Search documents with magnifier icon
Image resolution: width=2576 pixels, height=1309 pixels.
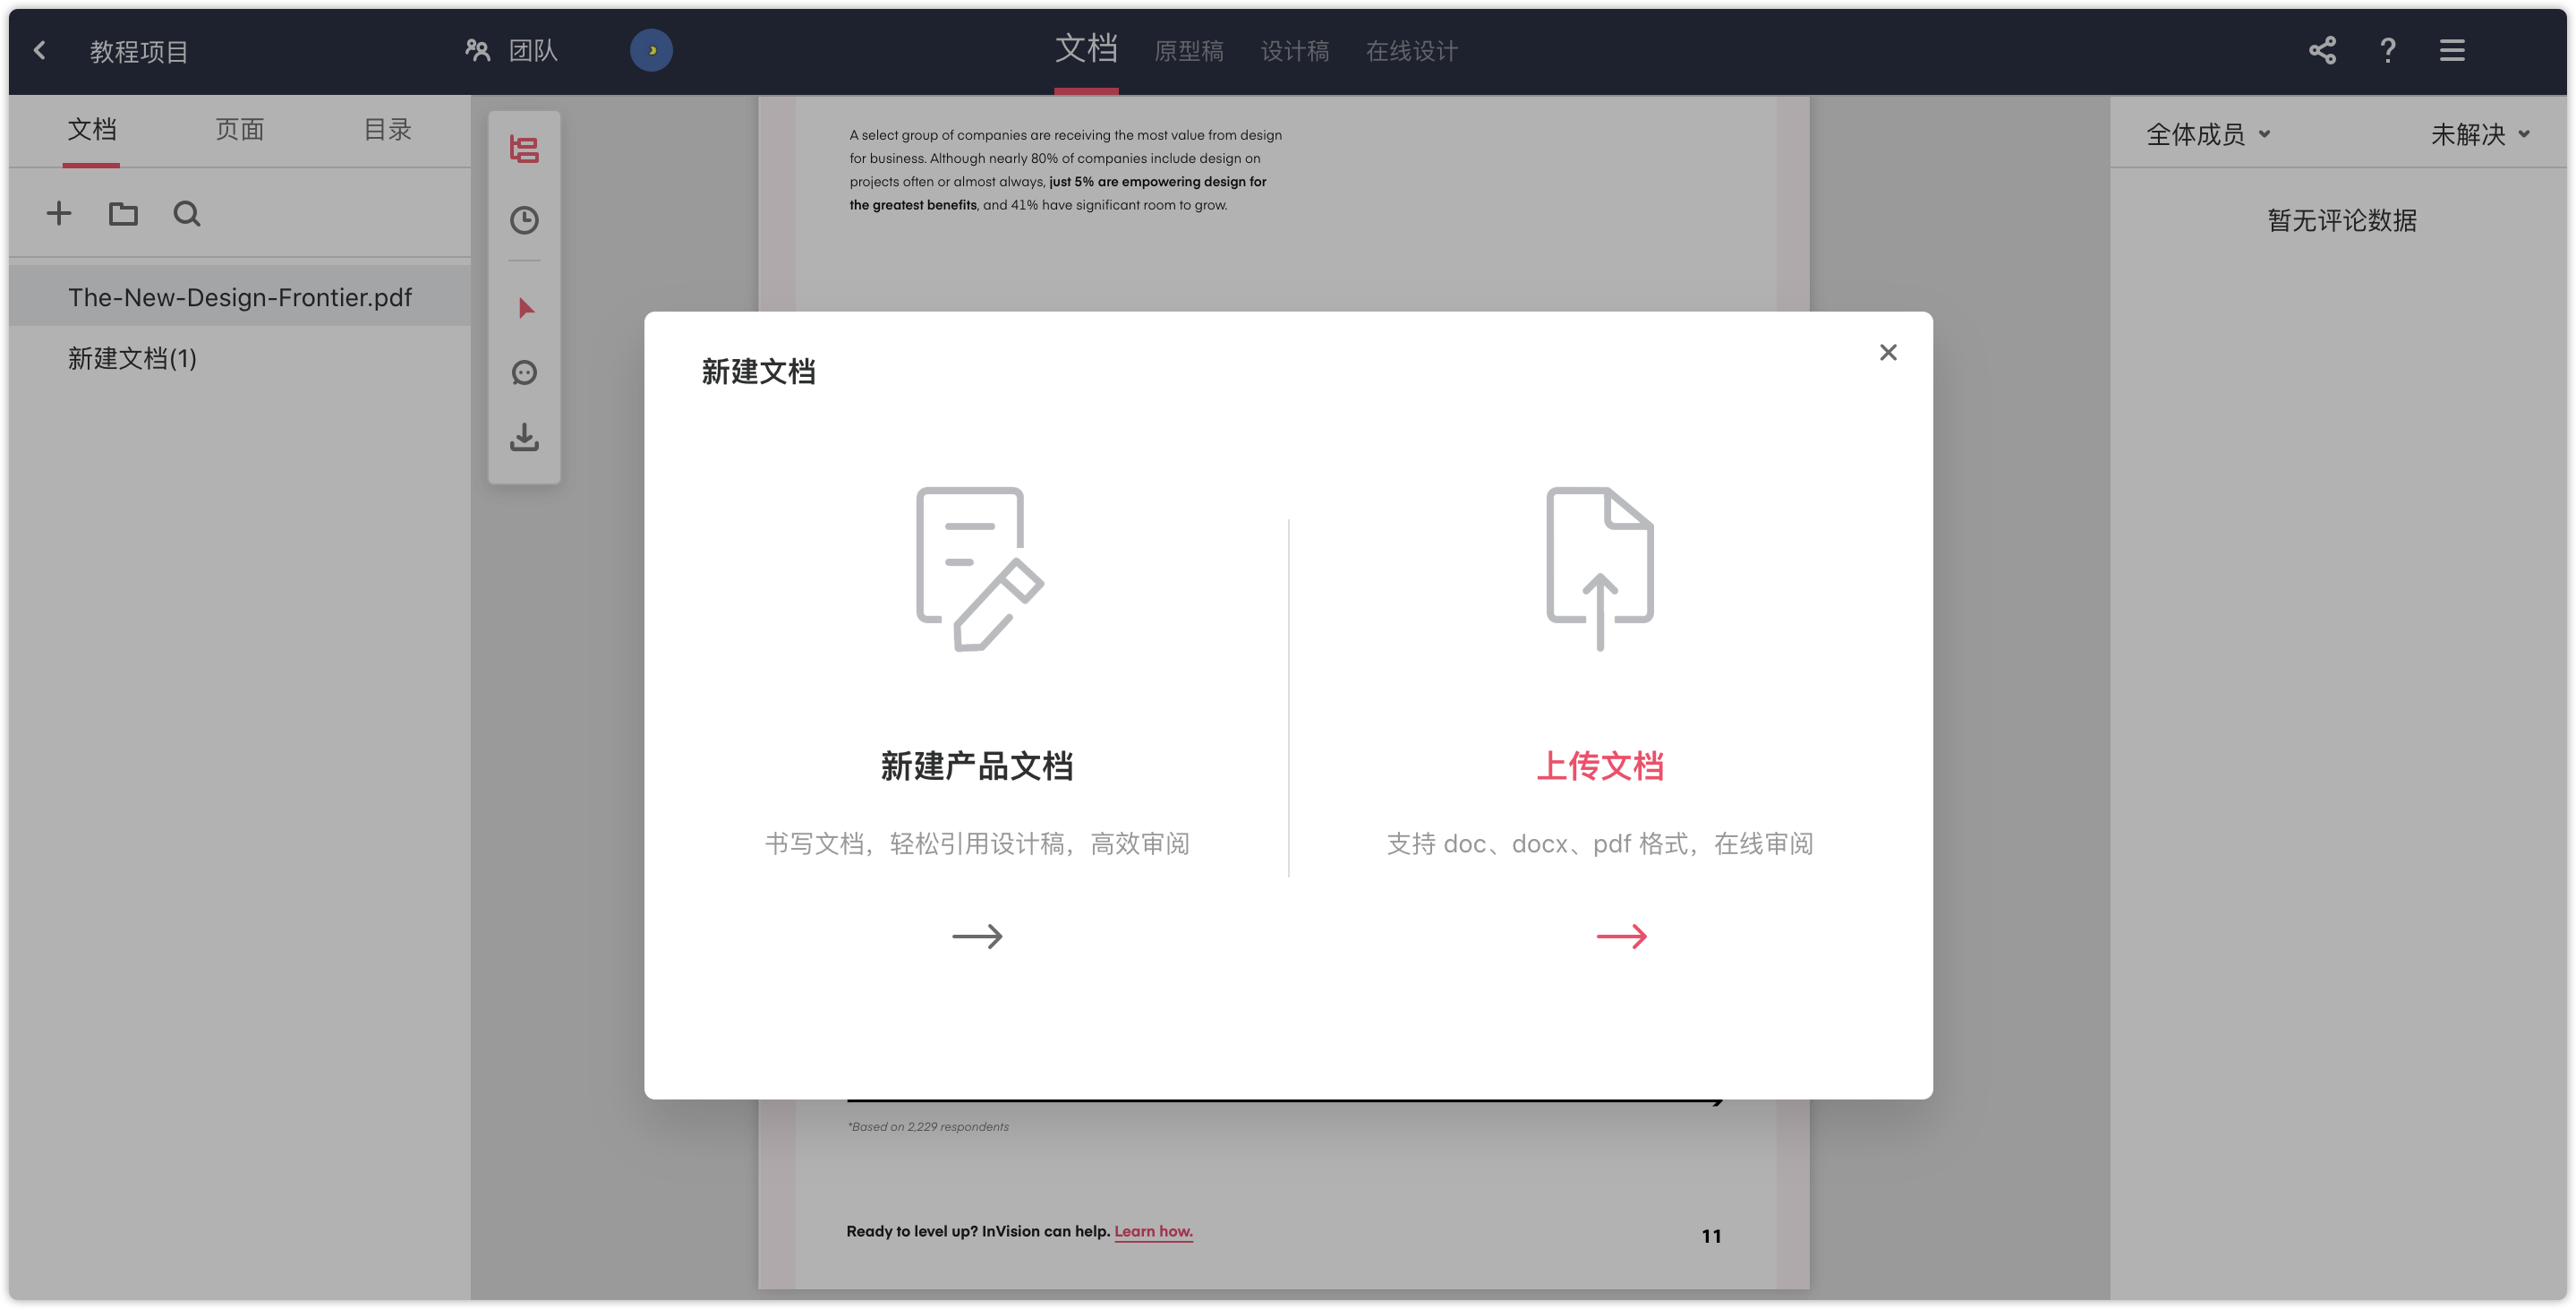187,213
